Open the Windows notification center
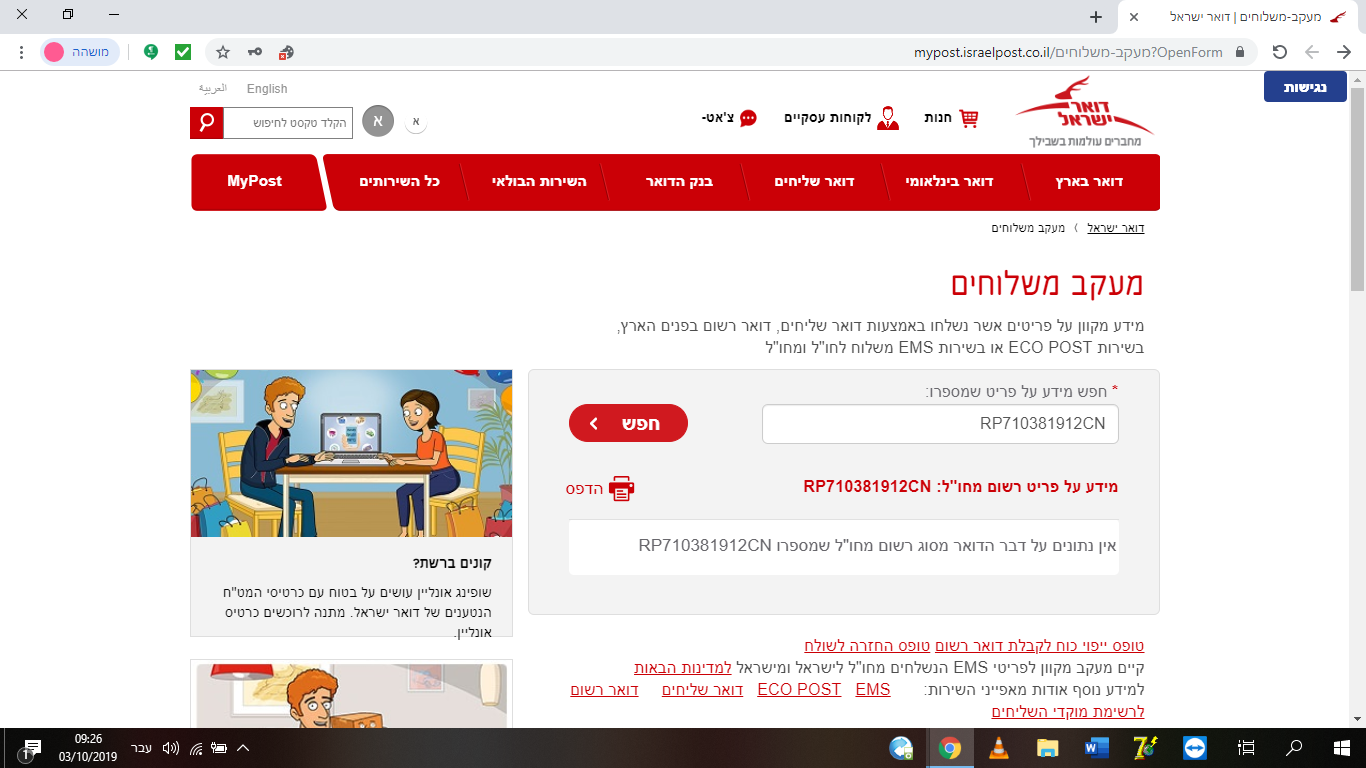The height and width of the screenshot is (768, 1366). 32,748
